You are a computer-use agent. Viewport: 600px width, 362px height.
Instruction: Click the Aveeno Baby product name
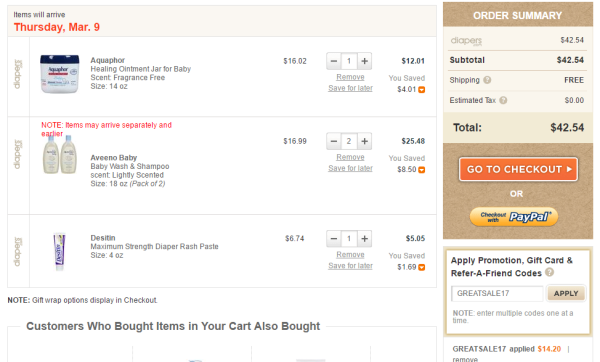[114, 158]
